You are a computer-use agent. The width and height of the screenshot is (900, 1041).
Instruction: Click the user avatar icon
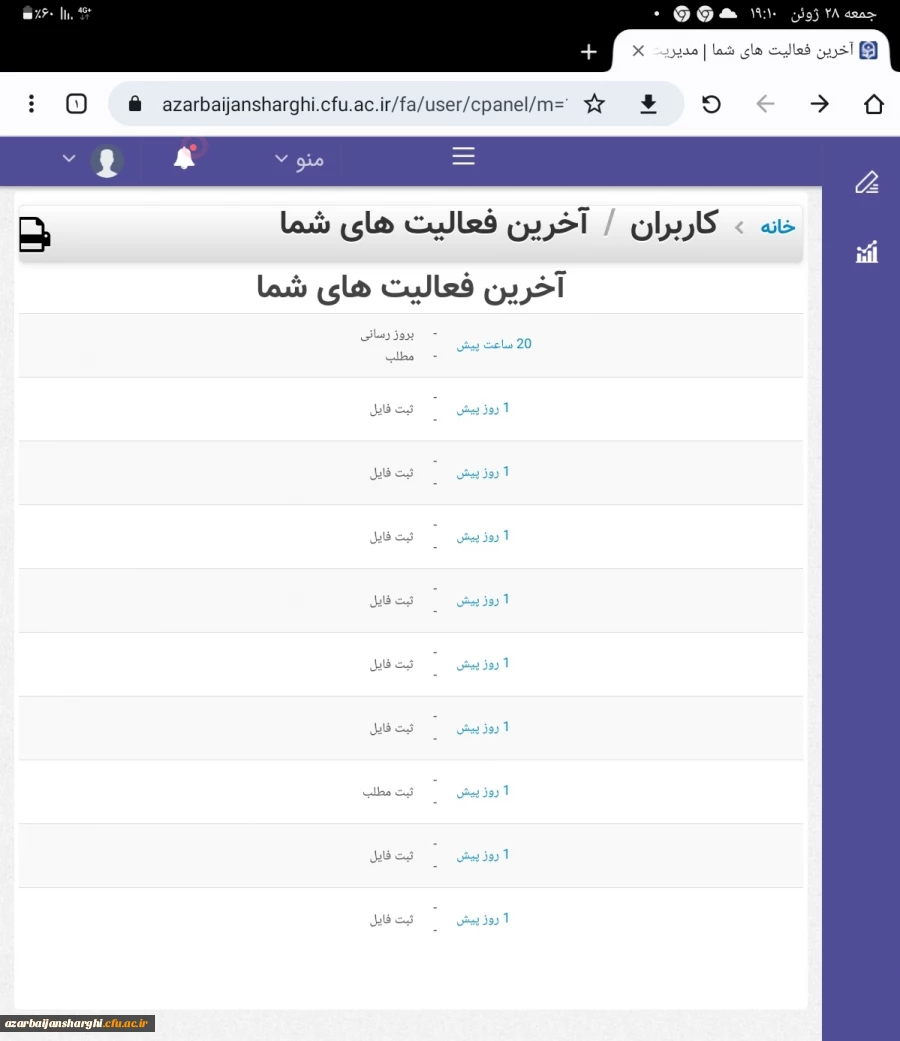pos(107,158)
